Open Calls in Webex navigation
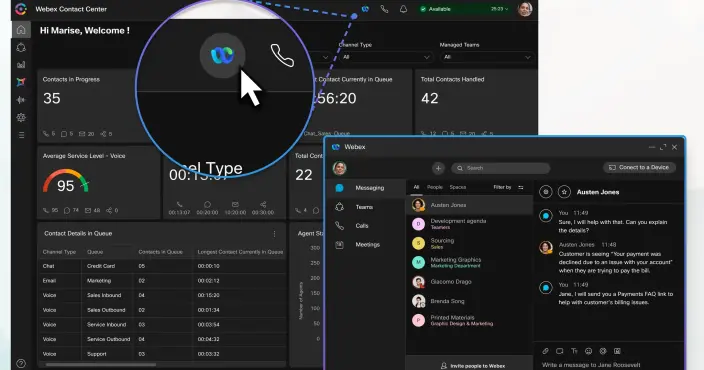704x370 pixels. coord(365,226)
